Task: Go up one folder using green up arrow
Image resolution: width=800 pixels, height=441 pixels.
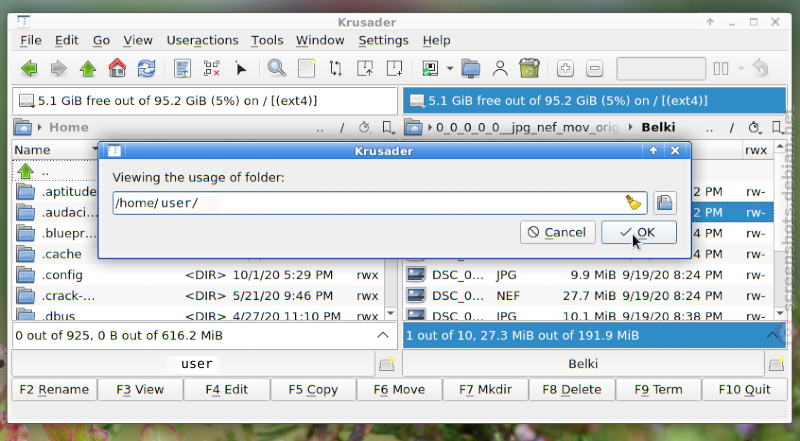Action: 88,68
